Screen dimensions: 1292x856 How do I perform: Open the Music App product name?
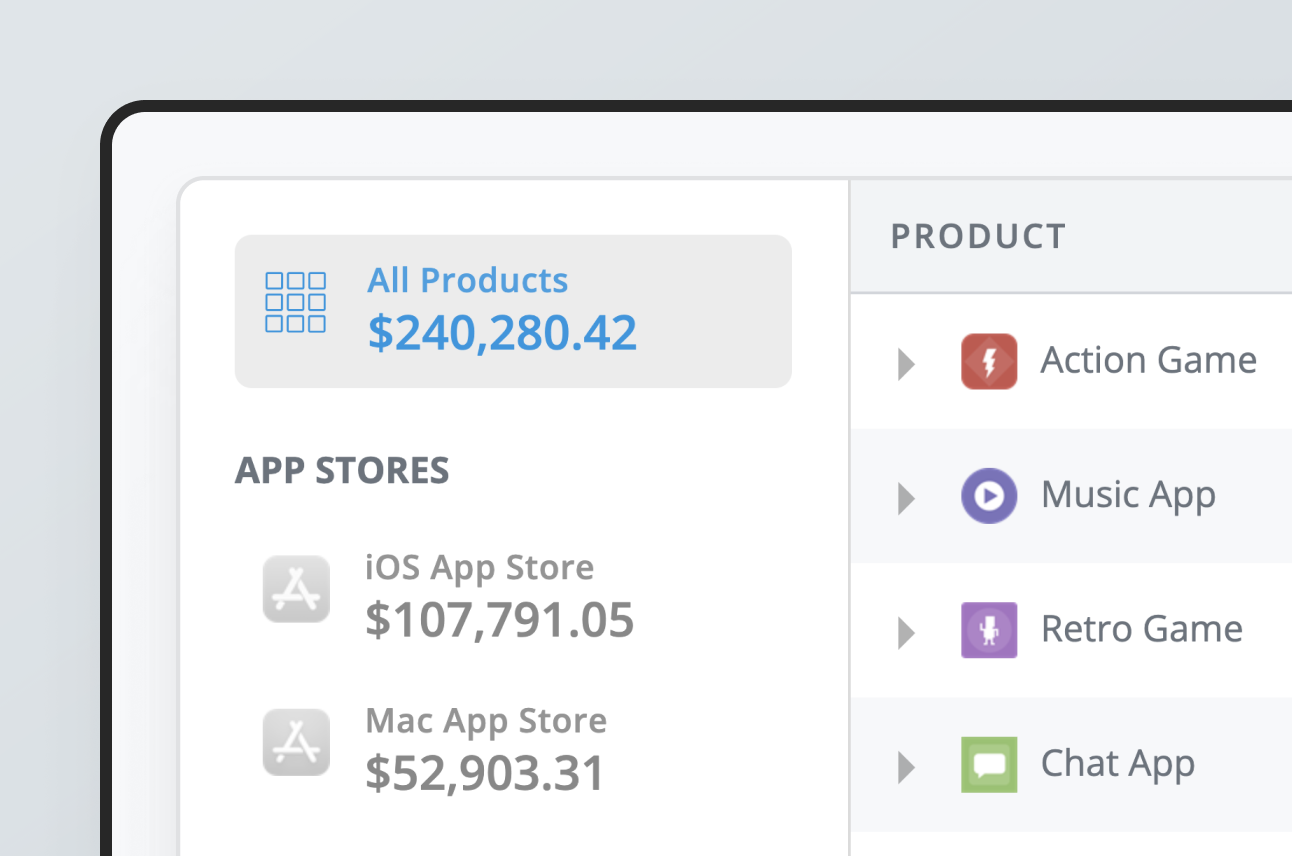1128,495
